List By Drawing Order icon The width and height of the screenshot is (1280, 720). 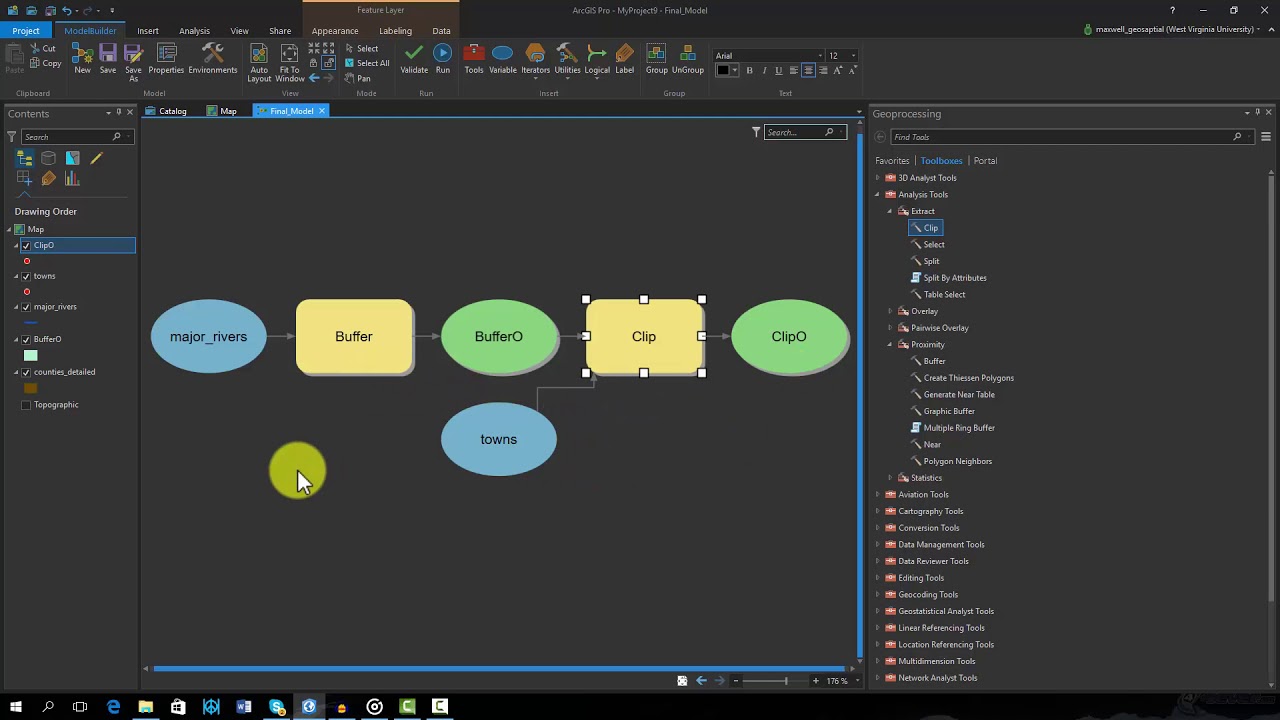click(x=24, y=158)
